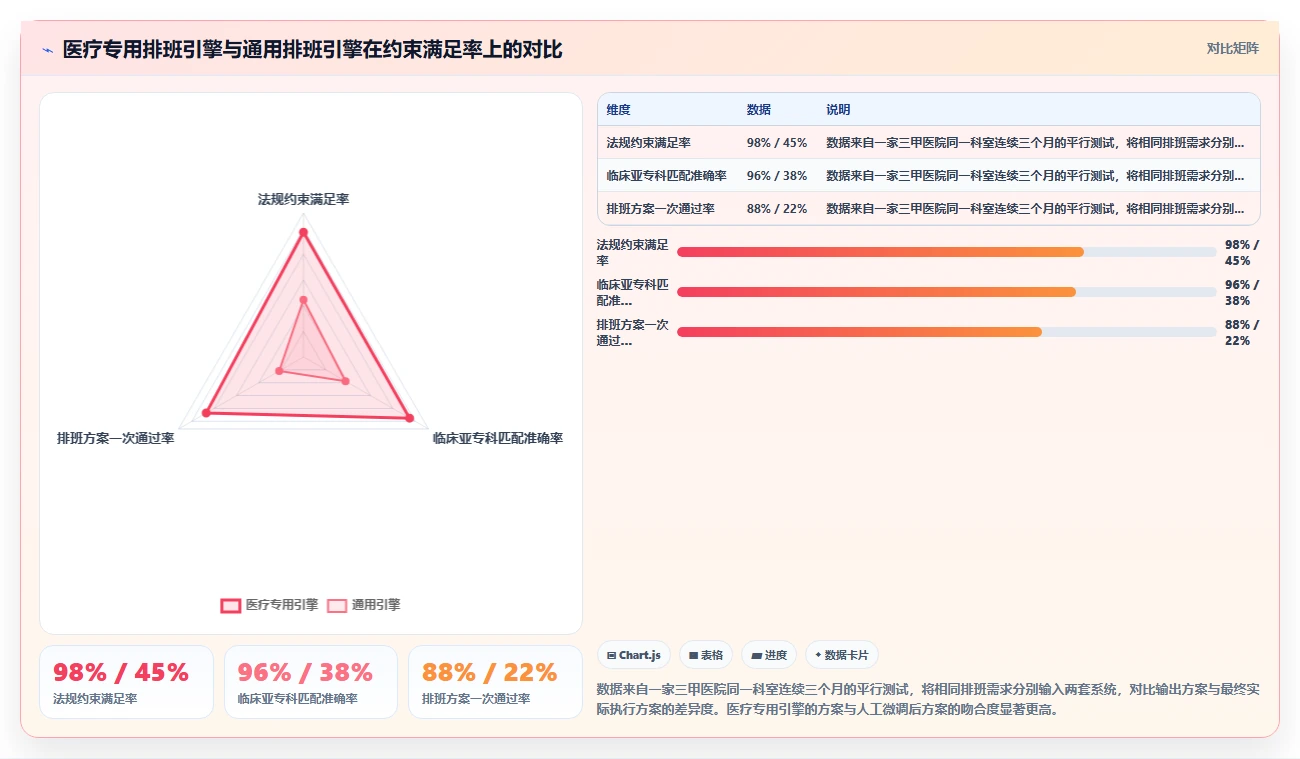Click the 数据卡片 tag chip
The height and width of the screenshot is (759, 1300).
click(x=842, y=655)
